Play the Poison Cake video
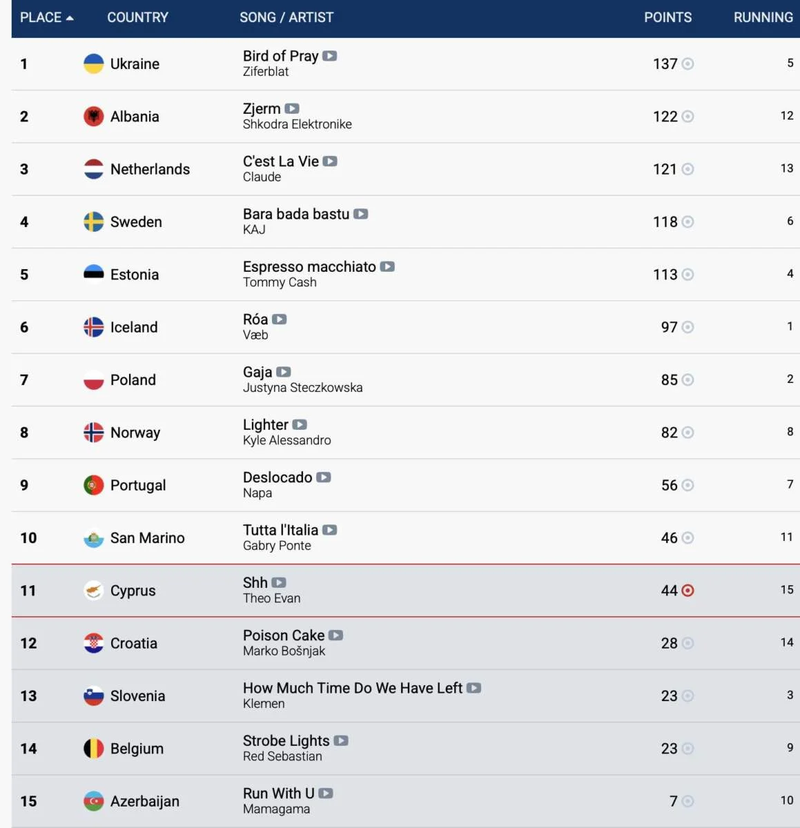This screenshot has height=828, width=800. [336, 635]
